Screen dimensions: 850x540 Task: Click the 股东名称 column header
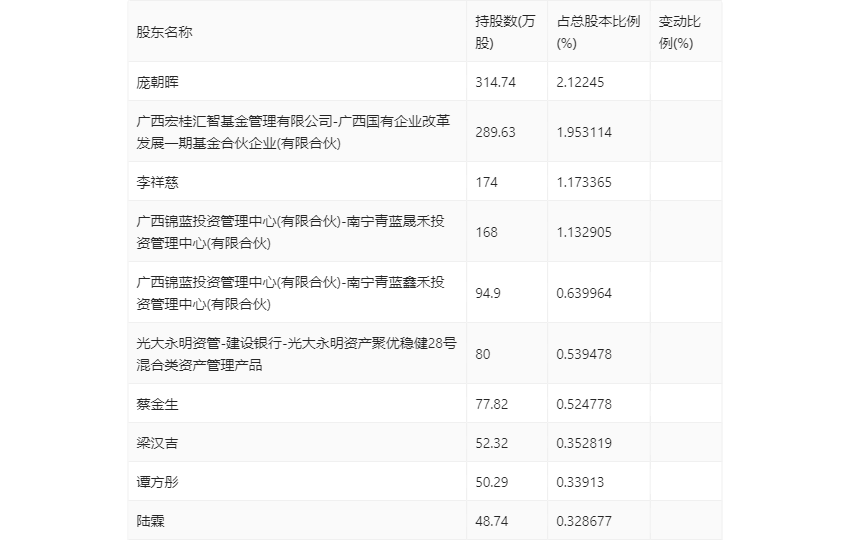coord(164,32)
